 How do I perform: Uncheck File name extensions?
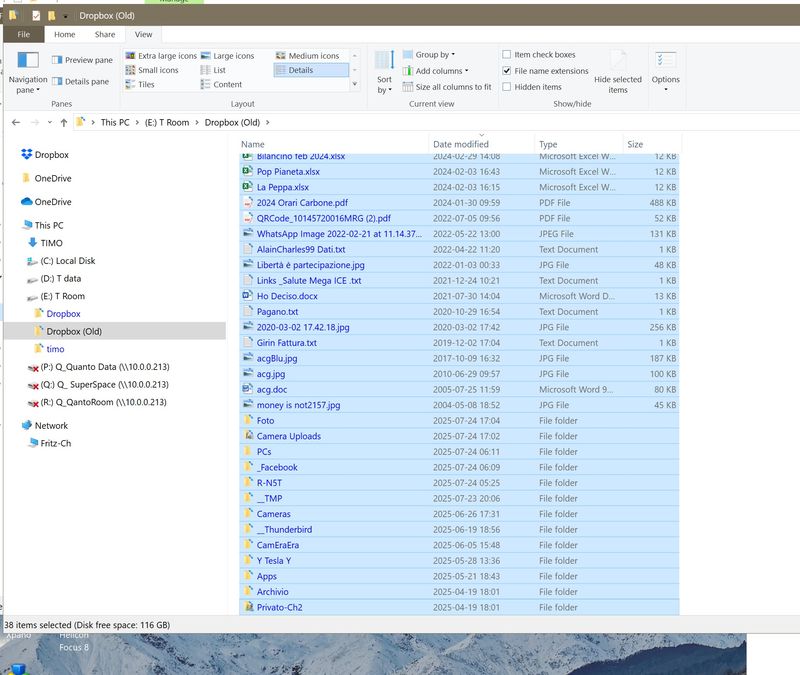[507, 71]
